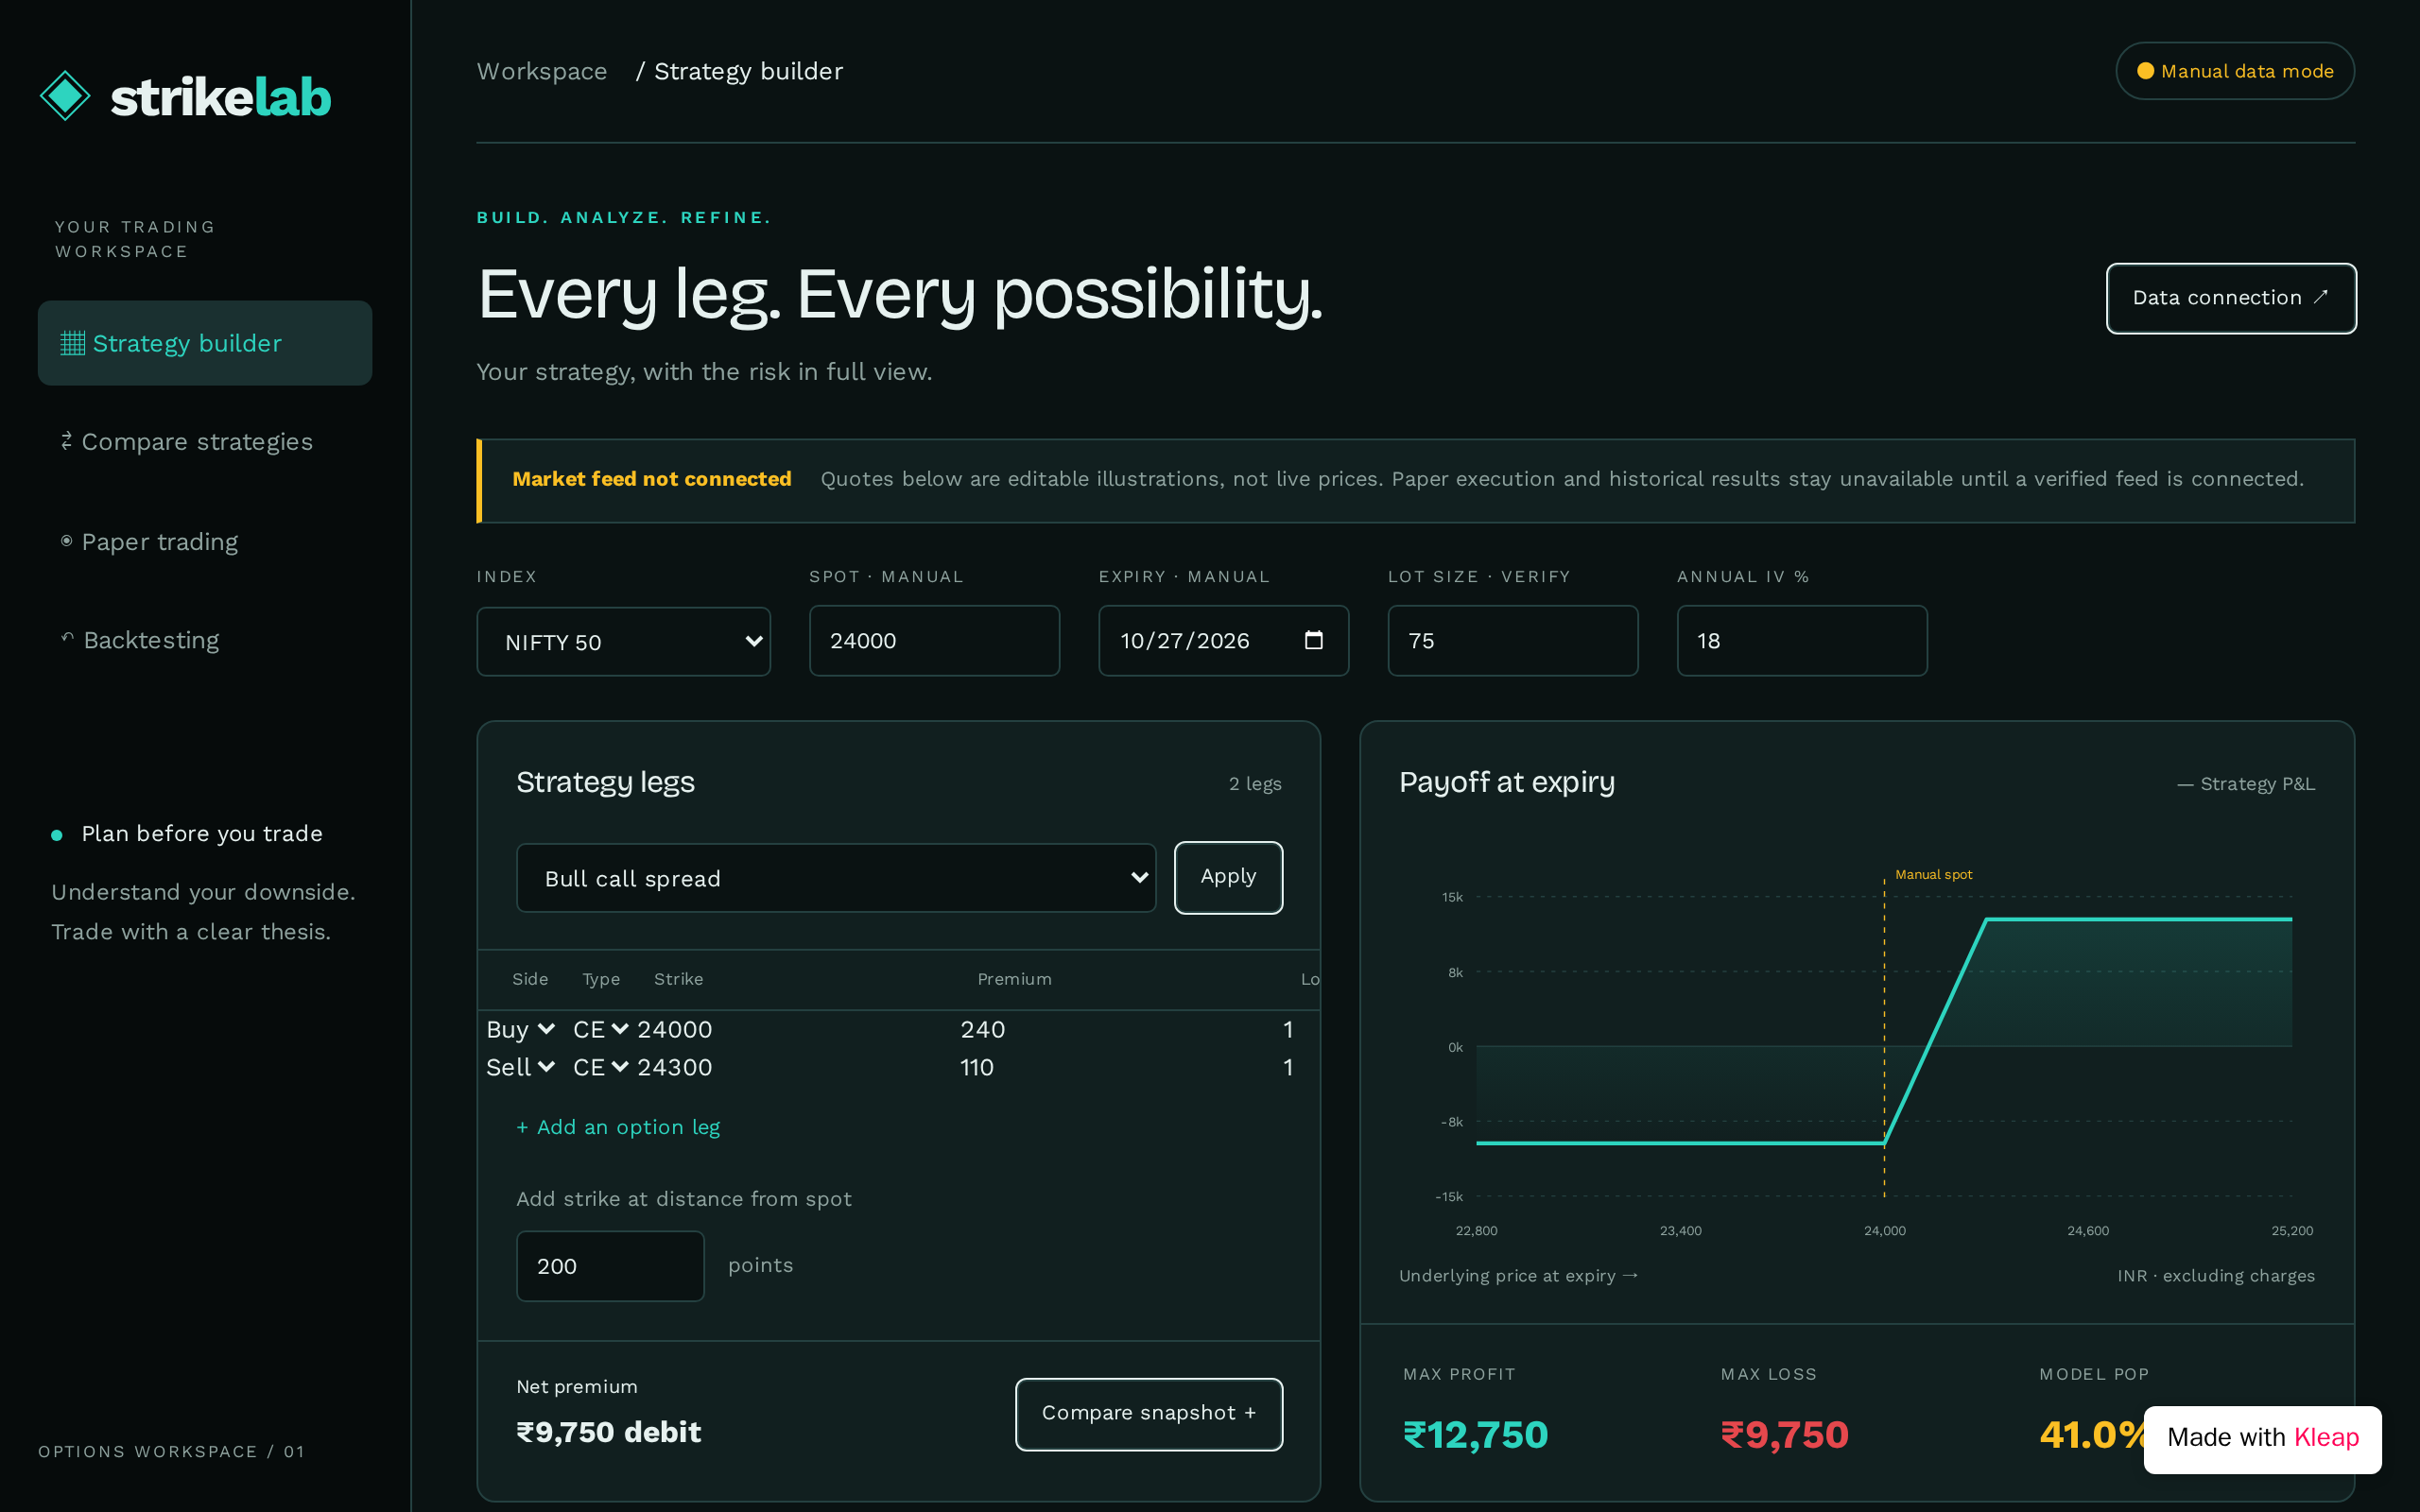The height and width of the screenshot is (1512, 2420).
Task: Click the 'Market feed not connected' warning
Action: point(652,479)
